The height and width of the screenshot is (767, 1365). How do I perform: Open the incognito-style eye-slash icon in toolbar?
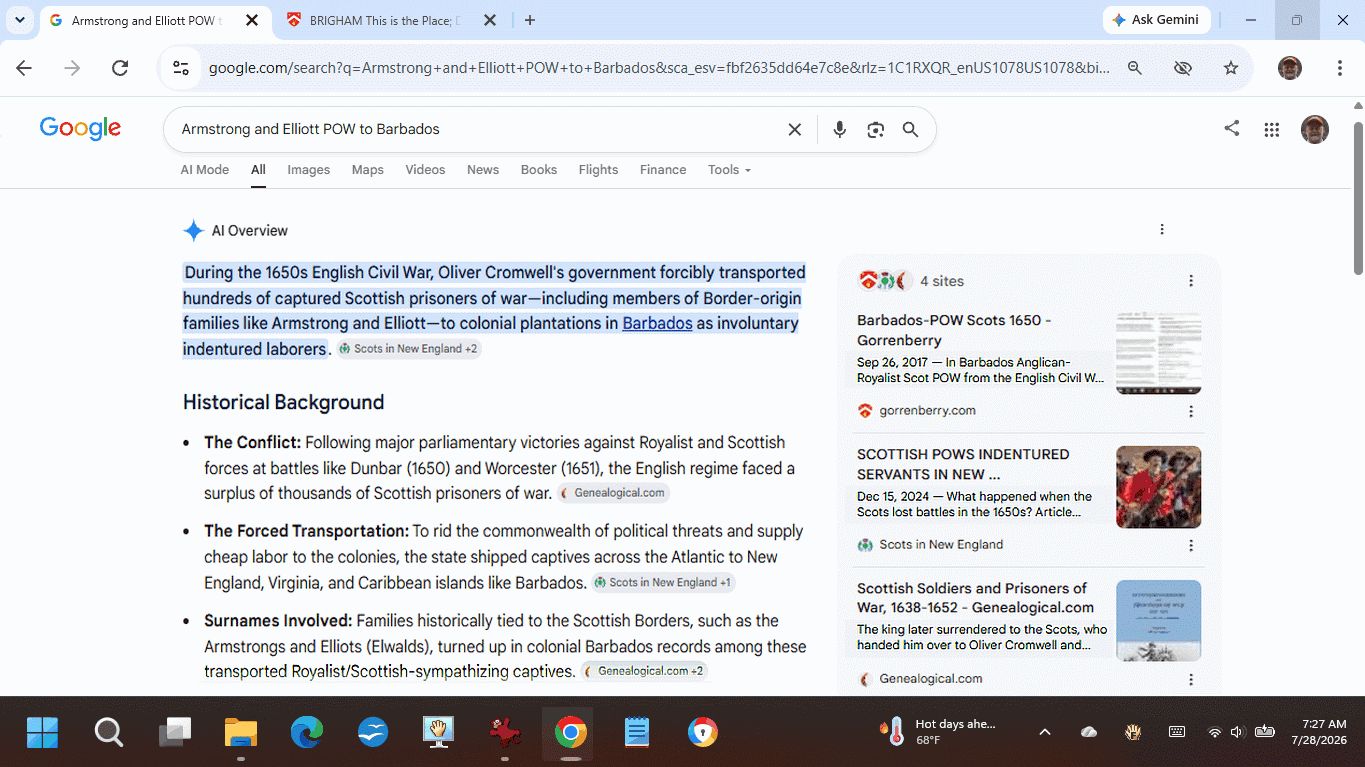pyautogui.click(x=1183, y=68)
